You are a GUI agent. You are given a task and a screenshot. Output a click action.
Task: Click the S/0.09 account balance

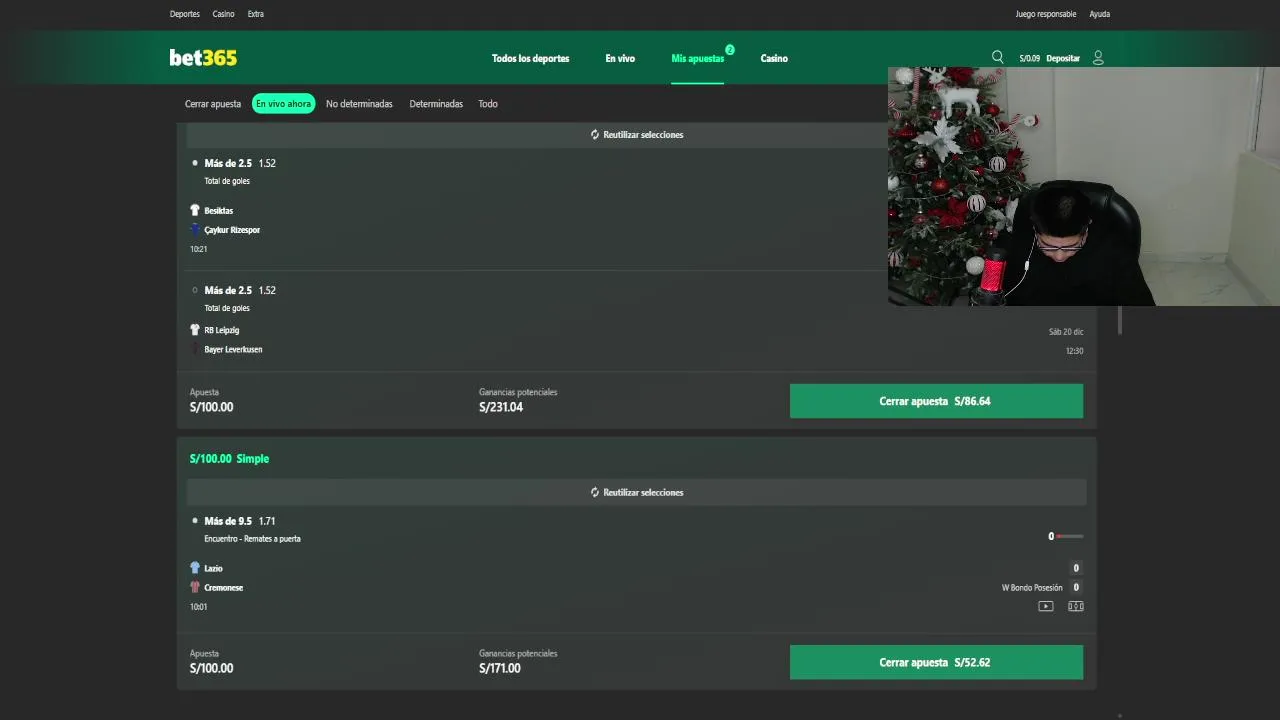pos(1030,59)
